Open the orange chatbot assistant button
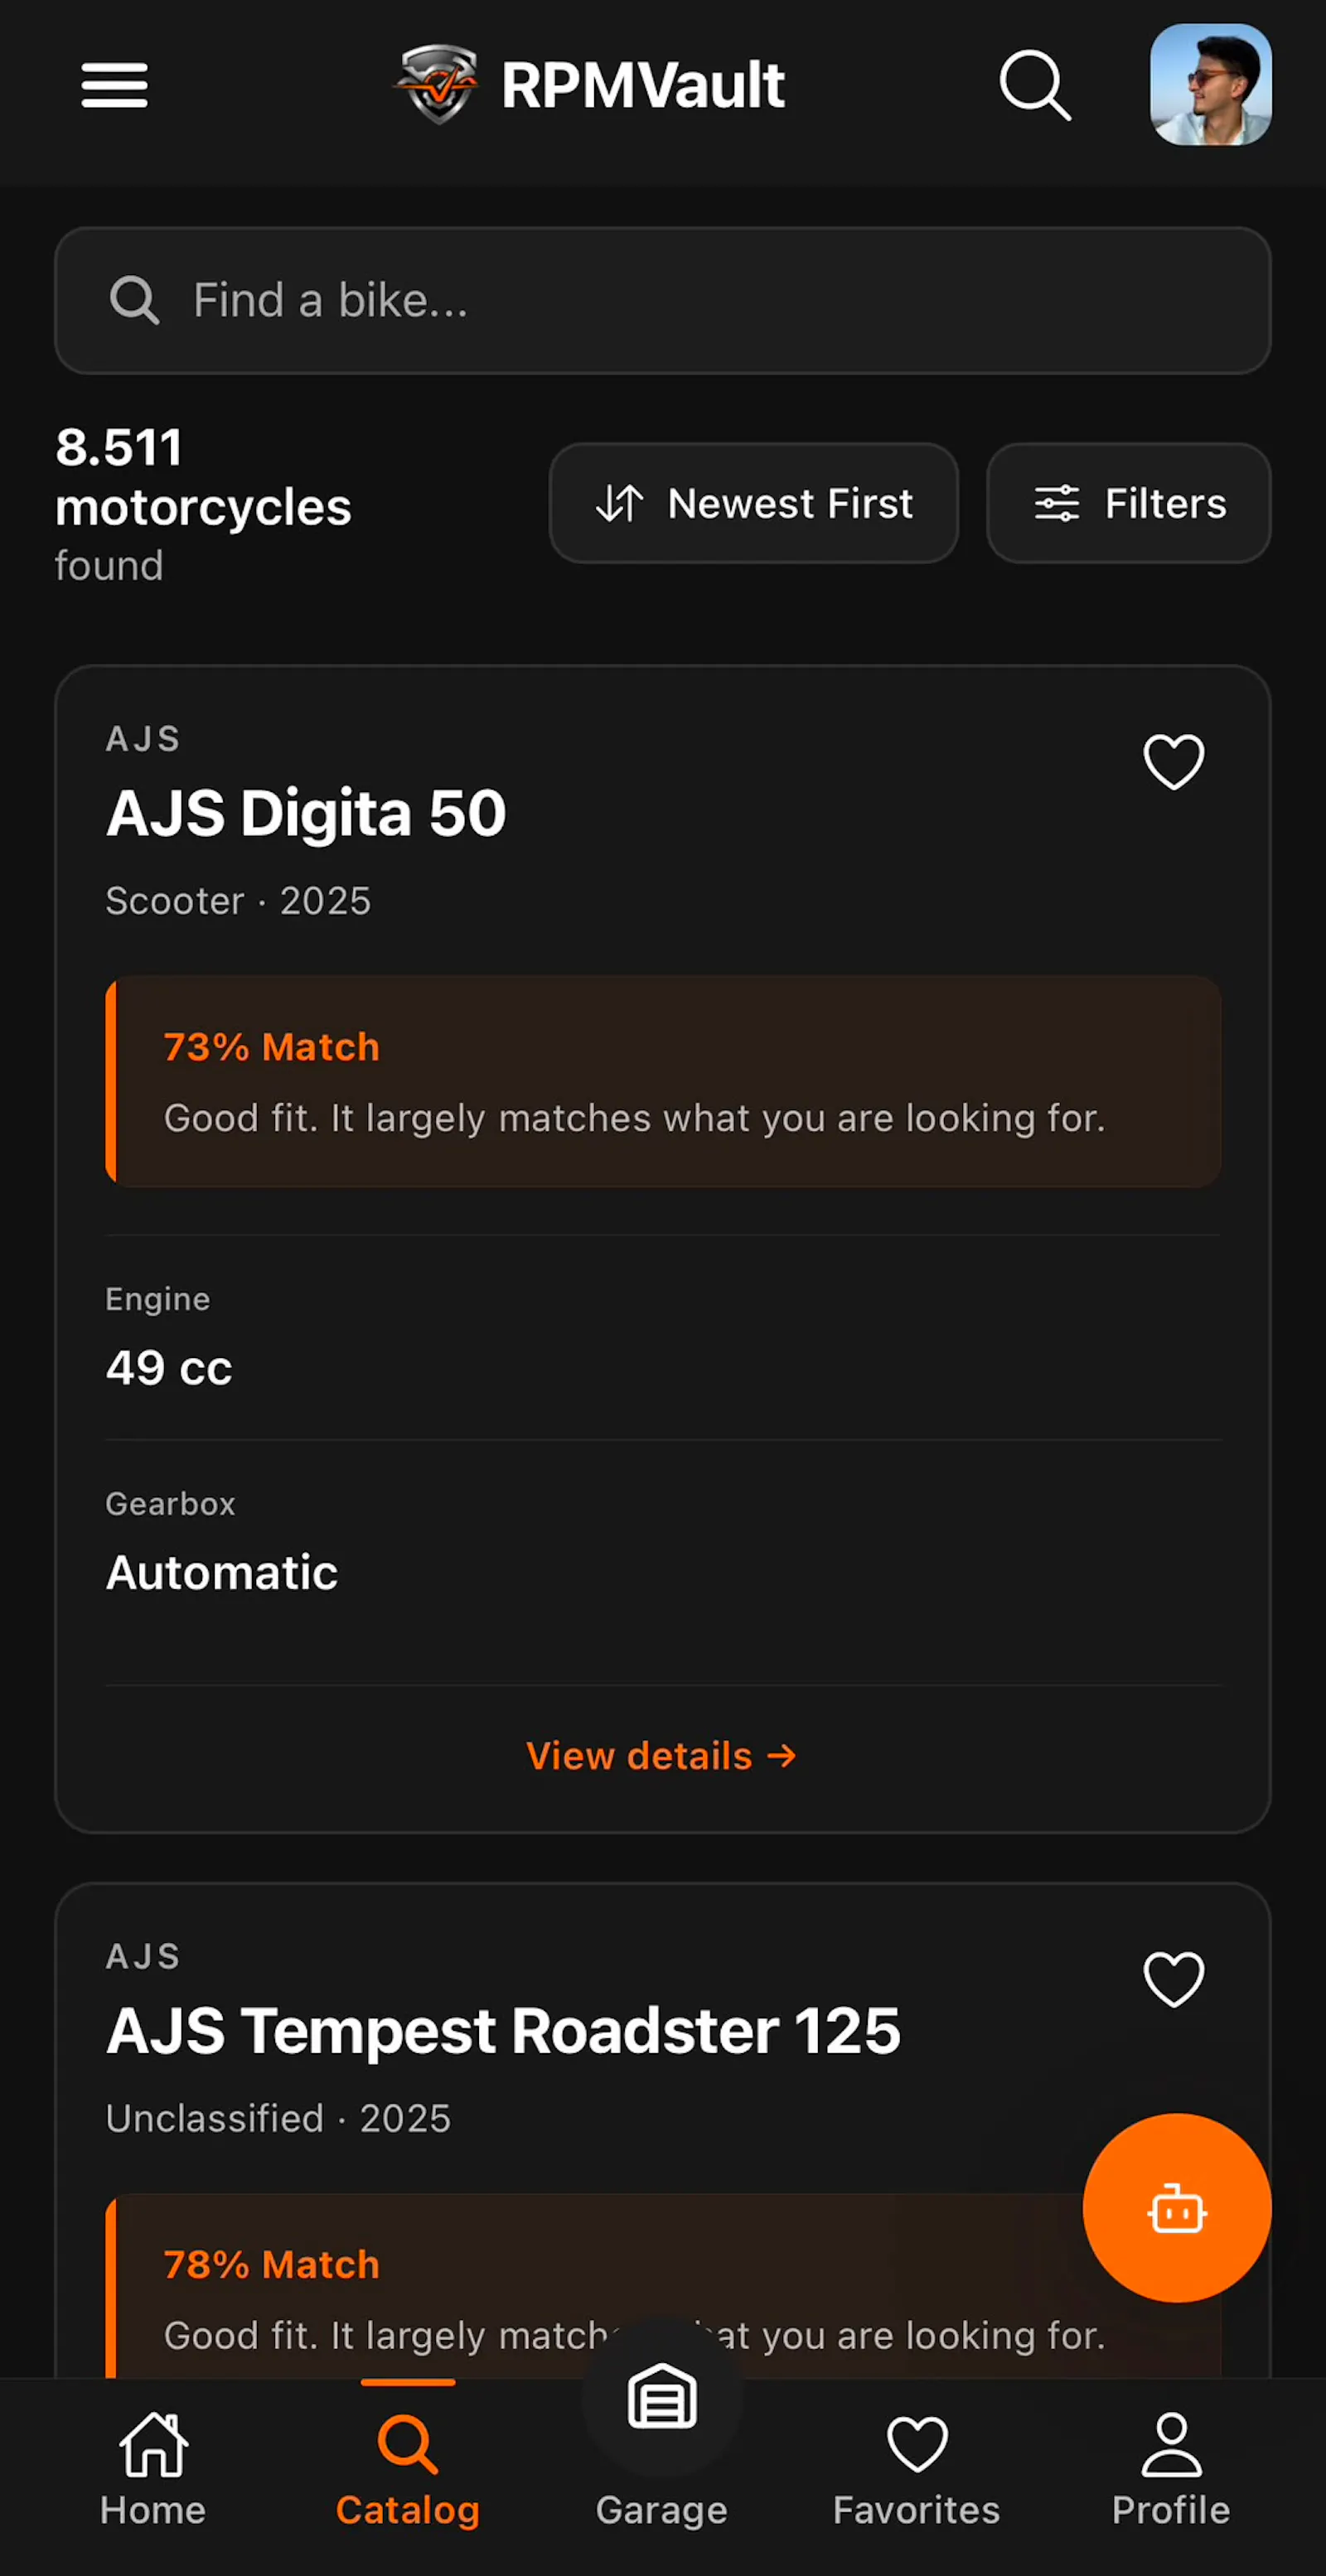This screenshot has width=1326, height=2576. coord(1177,2208)
